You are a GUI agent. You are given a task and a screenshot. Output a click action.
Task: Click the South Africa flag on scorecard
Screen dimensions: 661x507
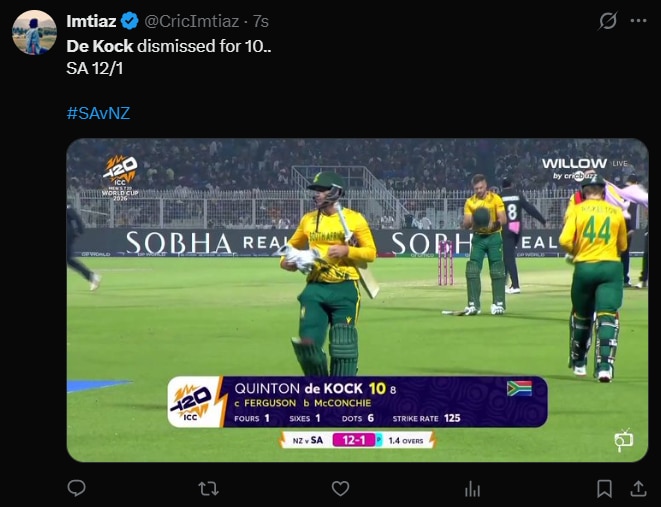tap(519, 388)
